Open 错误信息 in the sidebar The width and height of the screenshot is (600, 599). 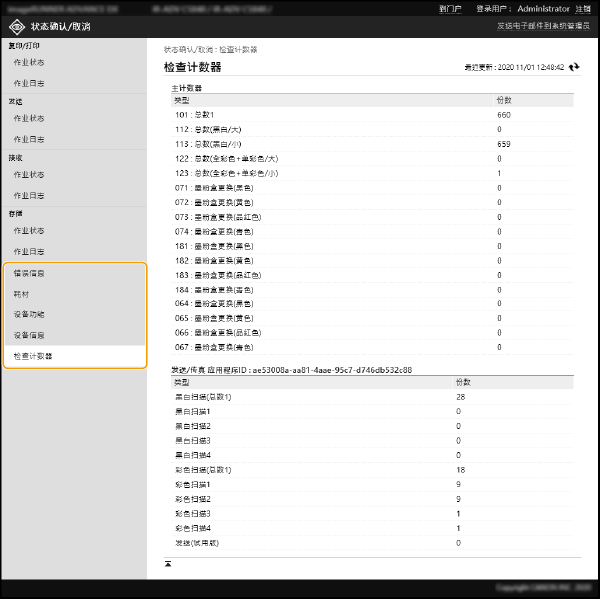coord(28,273)
